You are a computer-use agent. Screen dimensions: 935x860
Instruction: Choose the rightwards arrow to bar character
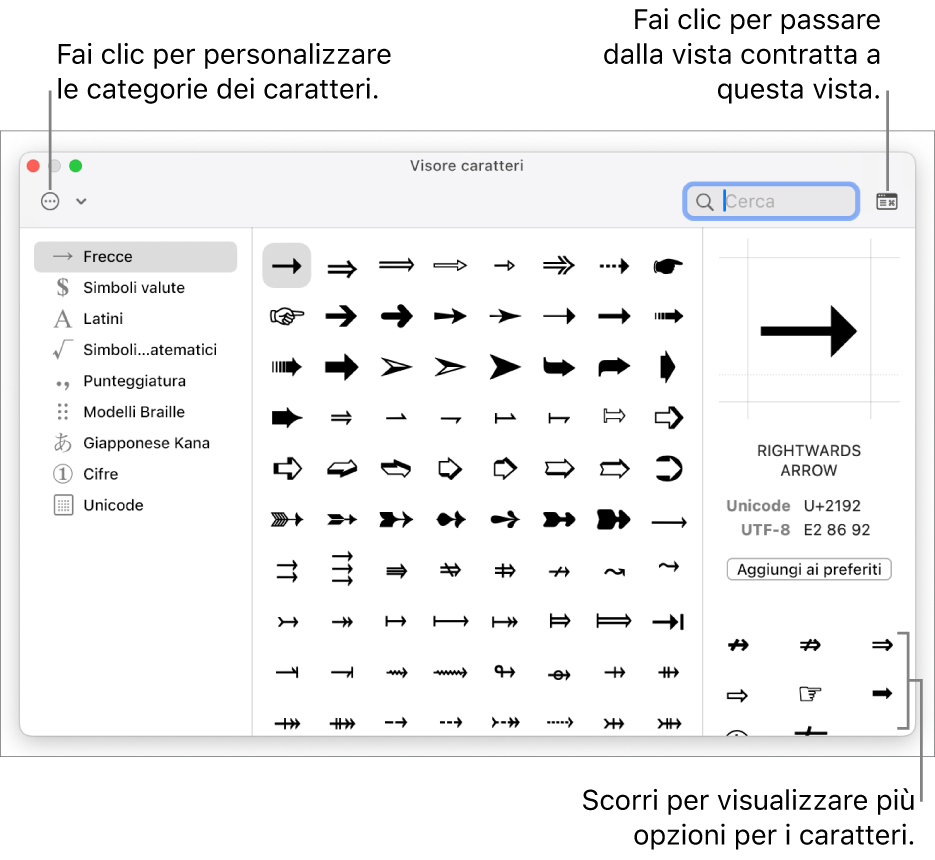668,621
